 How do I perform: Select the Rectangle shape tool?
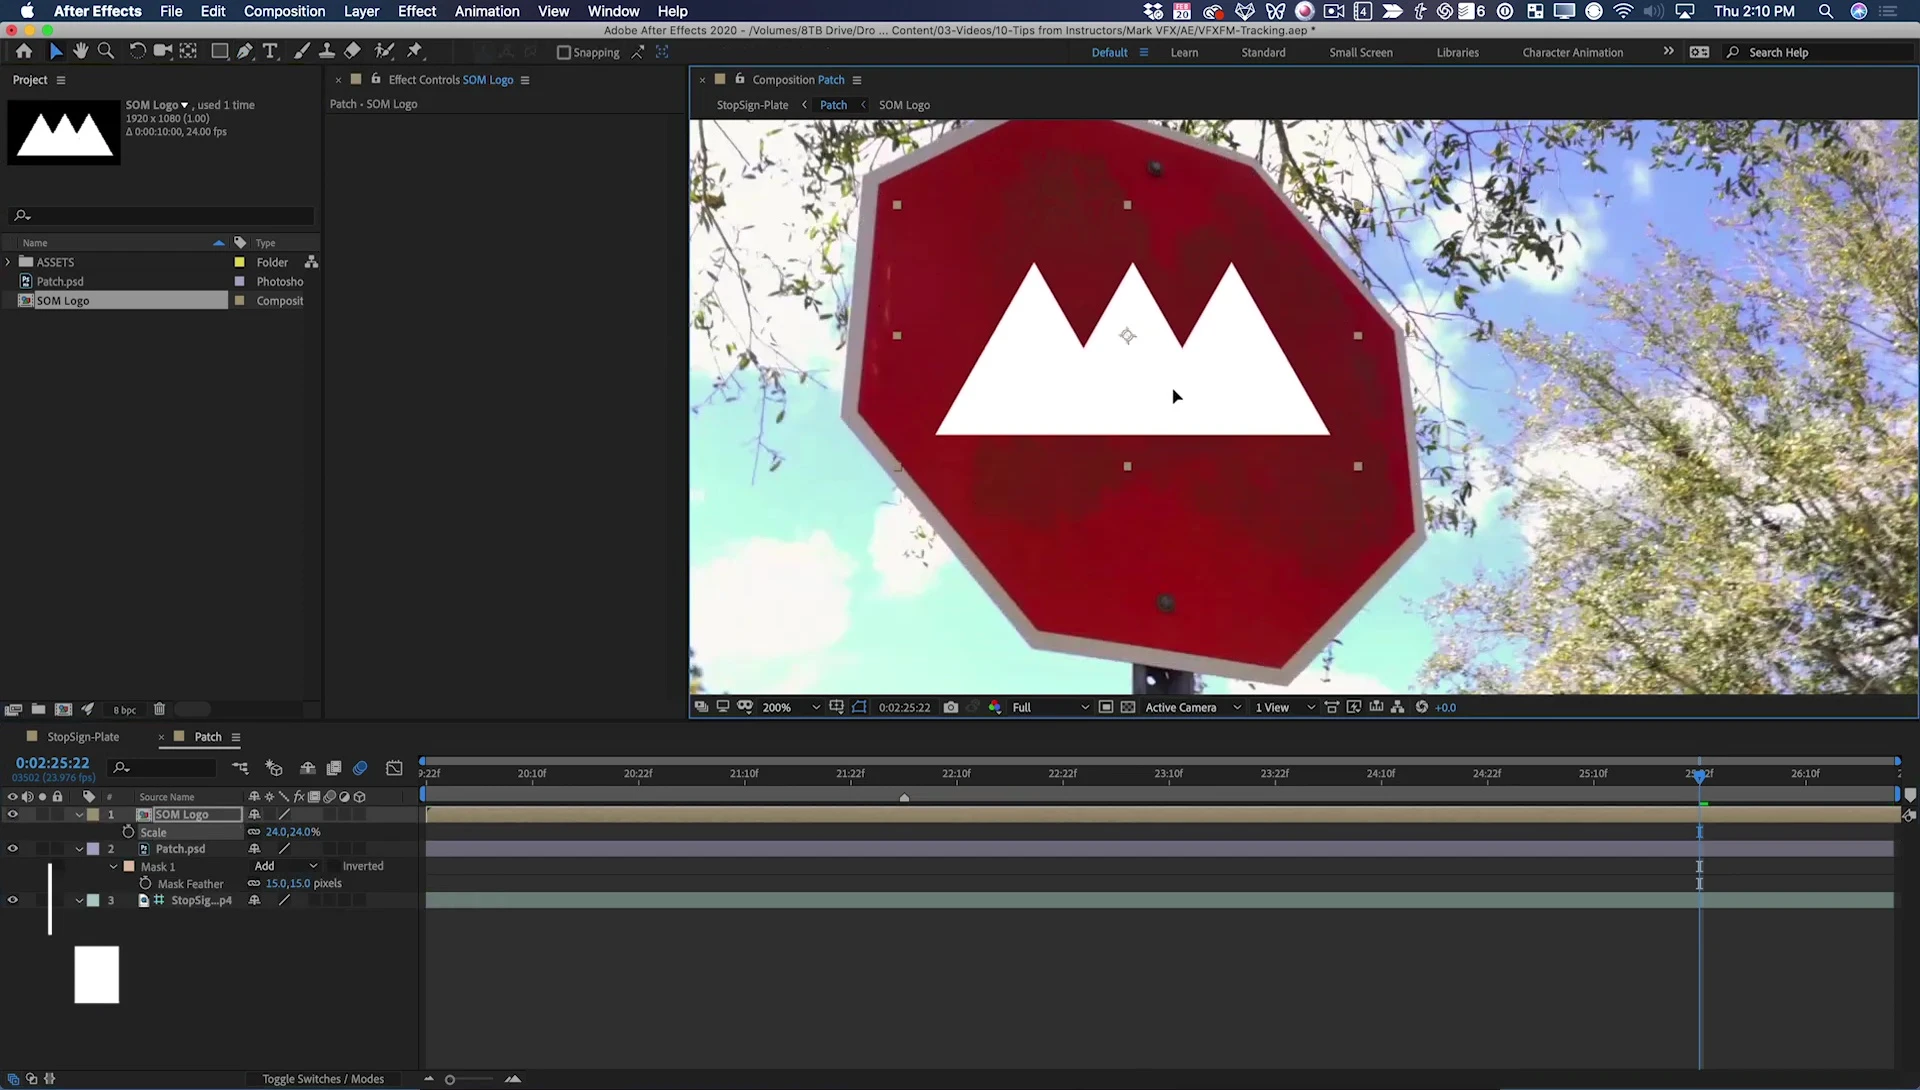[219, 51]
